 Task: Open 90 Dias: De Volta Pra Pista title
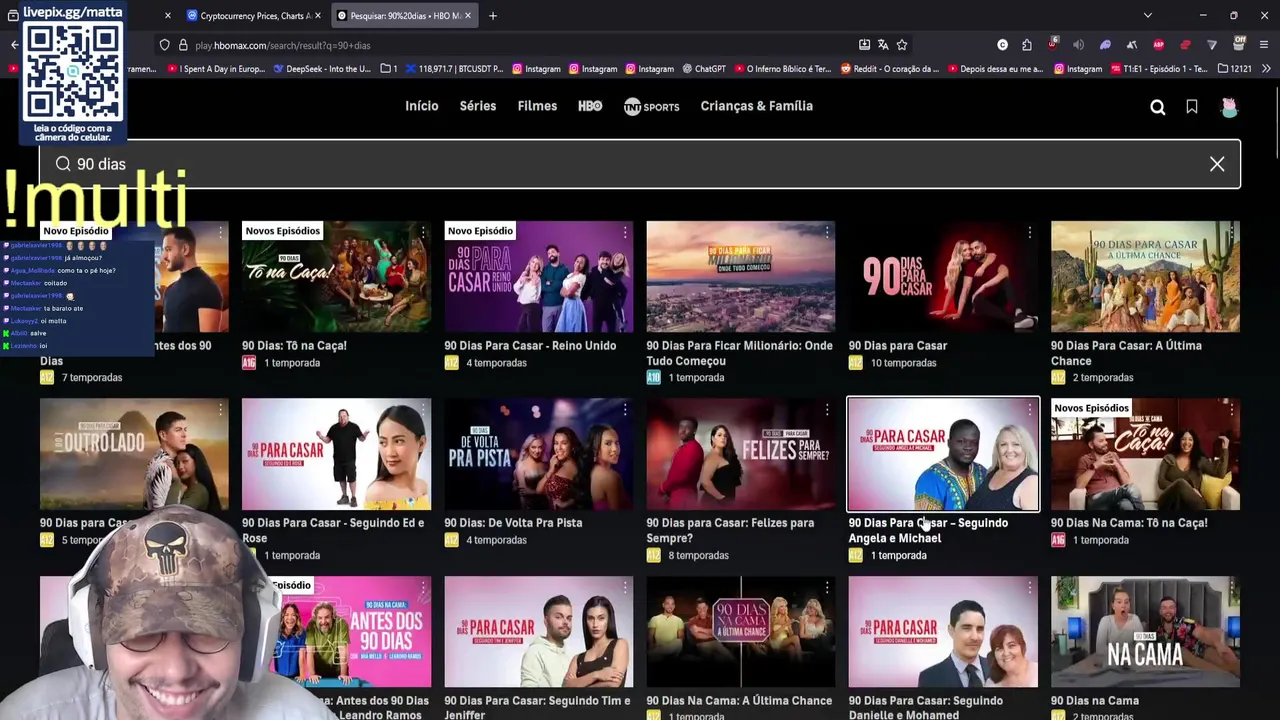(513, 523)
